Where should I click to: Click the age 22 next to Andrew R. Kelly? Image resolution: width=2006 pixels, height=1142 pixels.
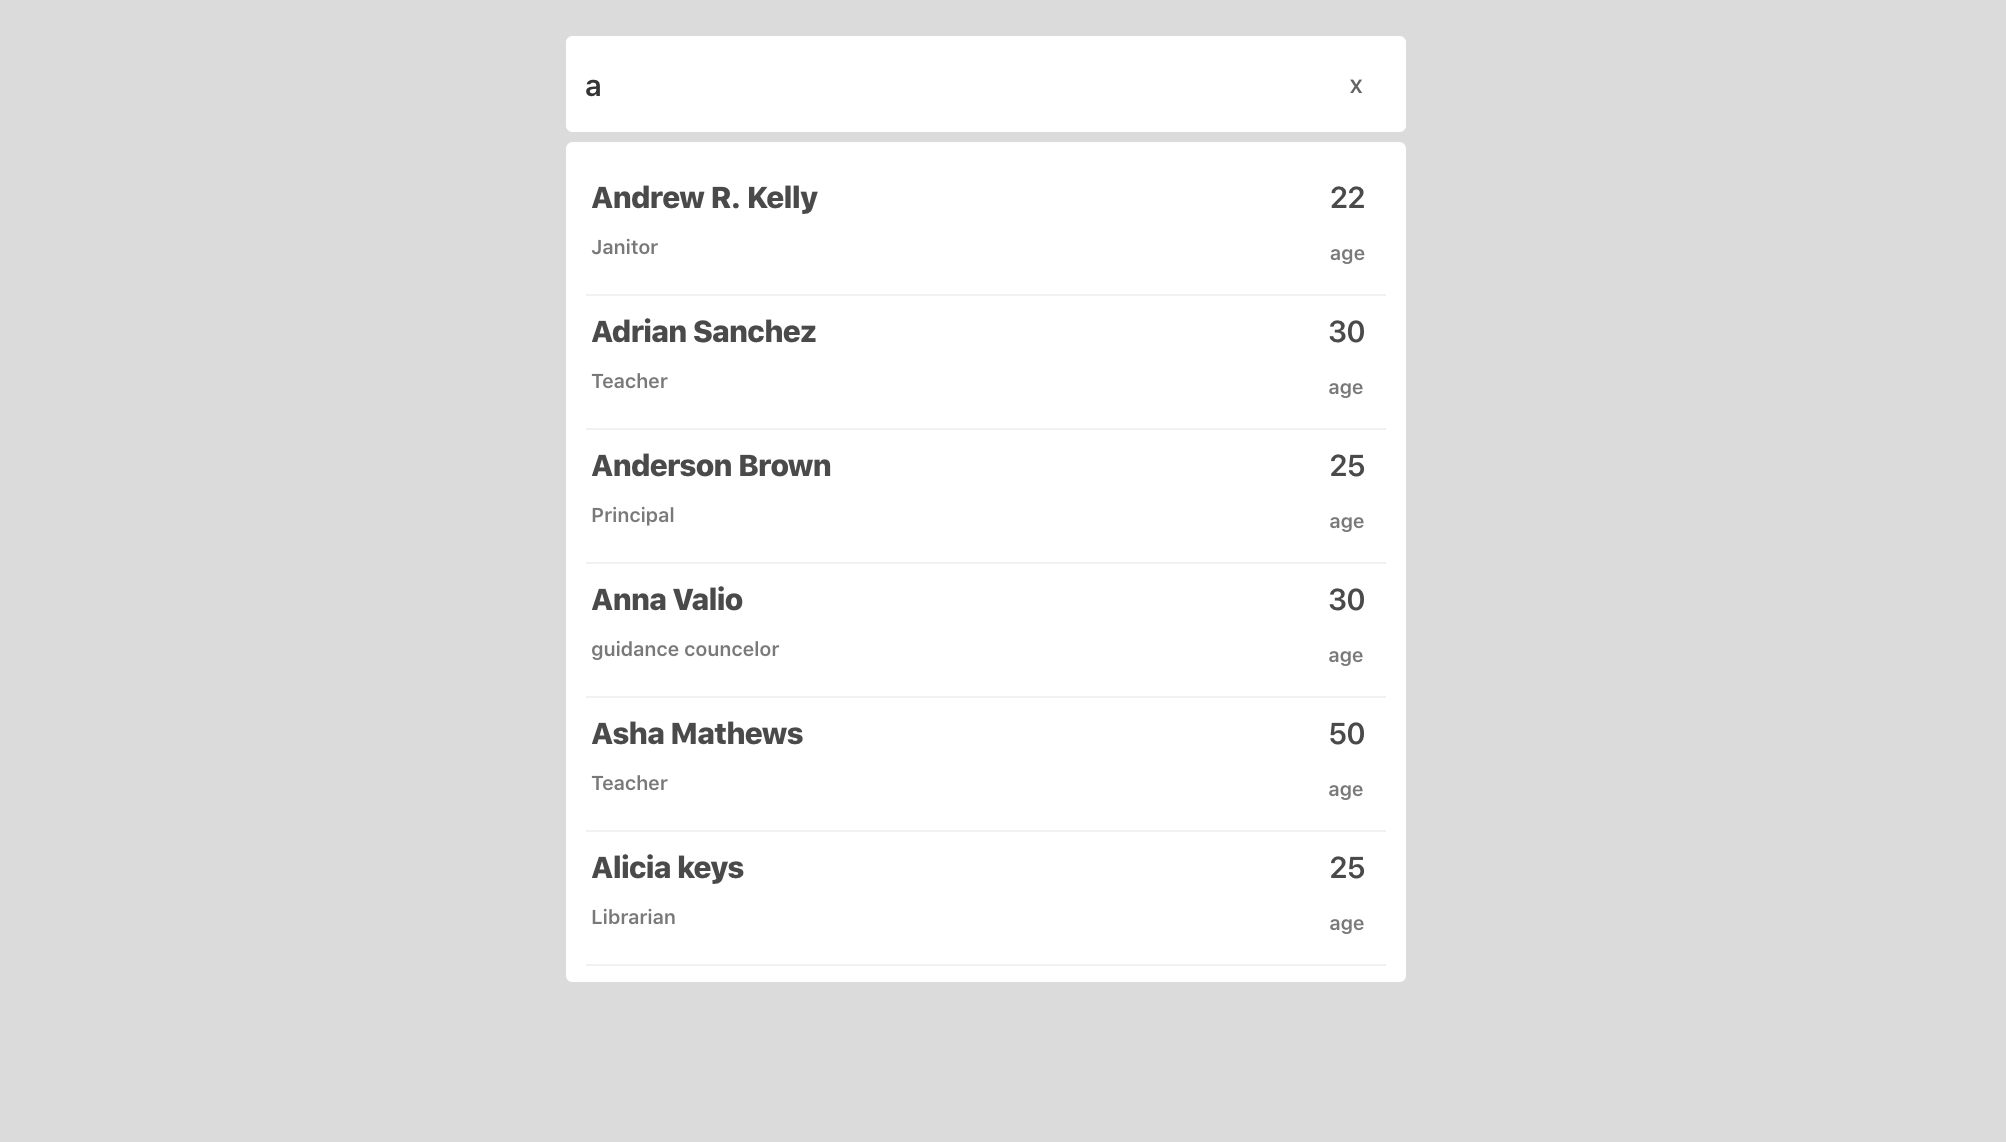click(x=1347, y=197)
